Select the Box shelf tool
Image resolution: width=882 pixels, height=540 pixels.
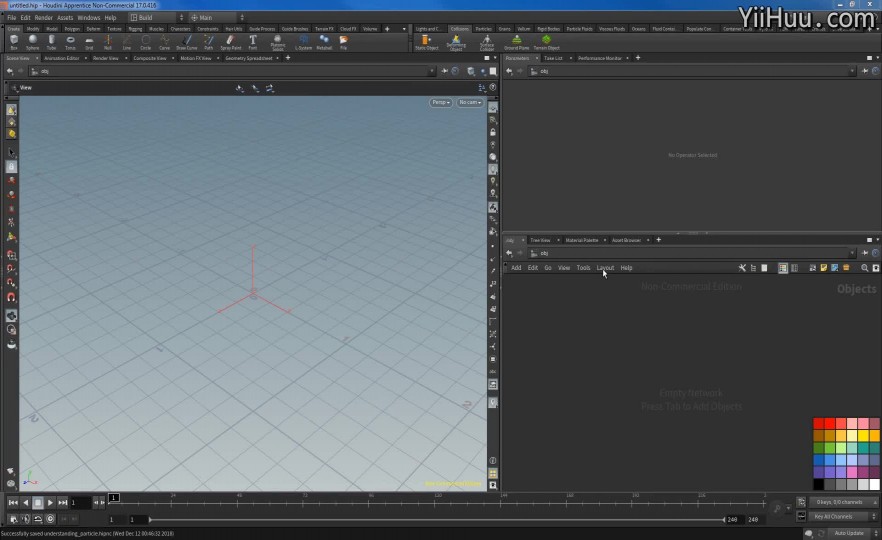(14, 42)
